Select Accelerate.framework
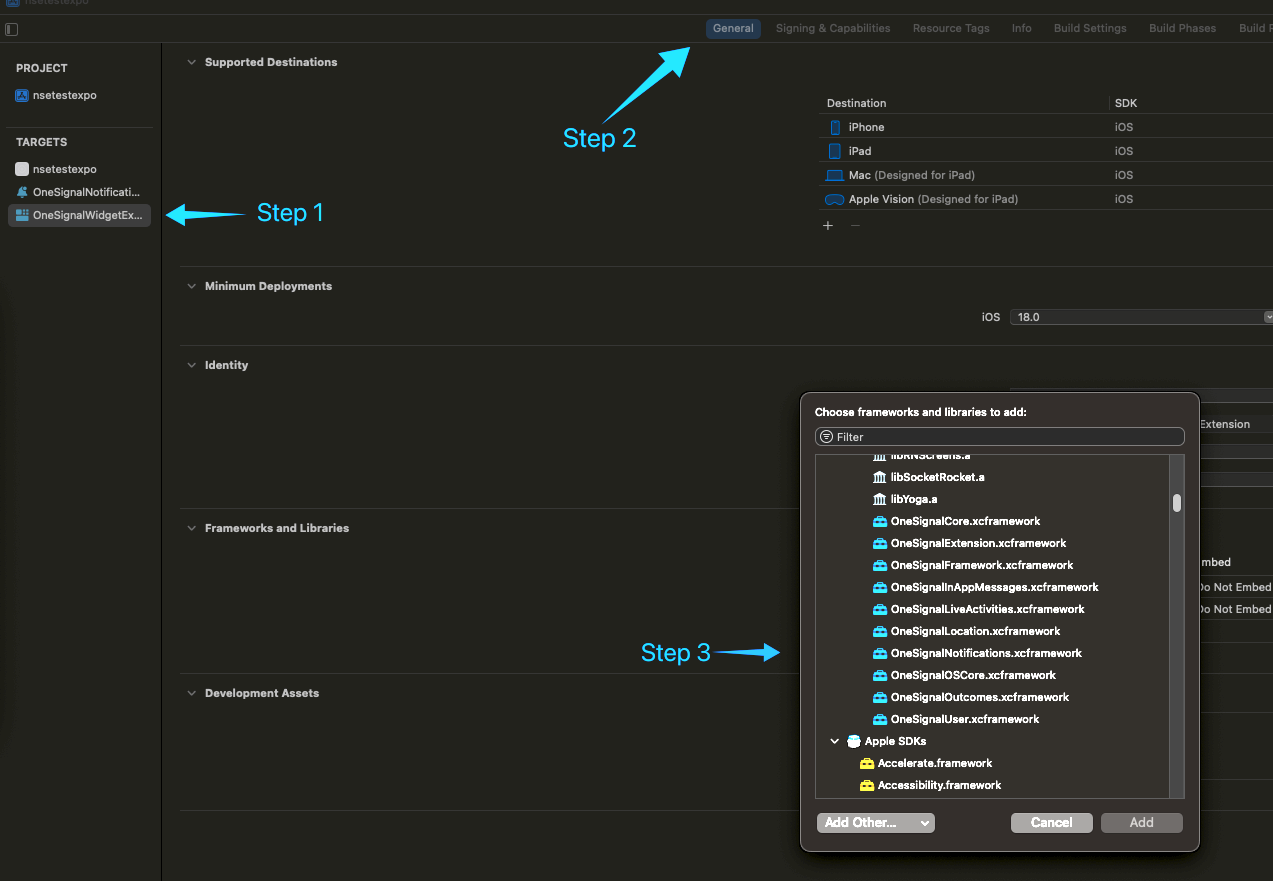 point(935,763)
